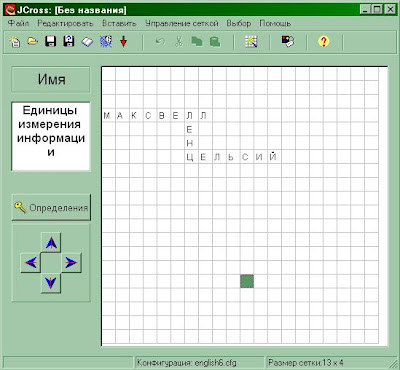The image size is (400, 370).
Task: Open the Вставить menu
Action: (x=119, y=24)
